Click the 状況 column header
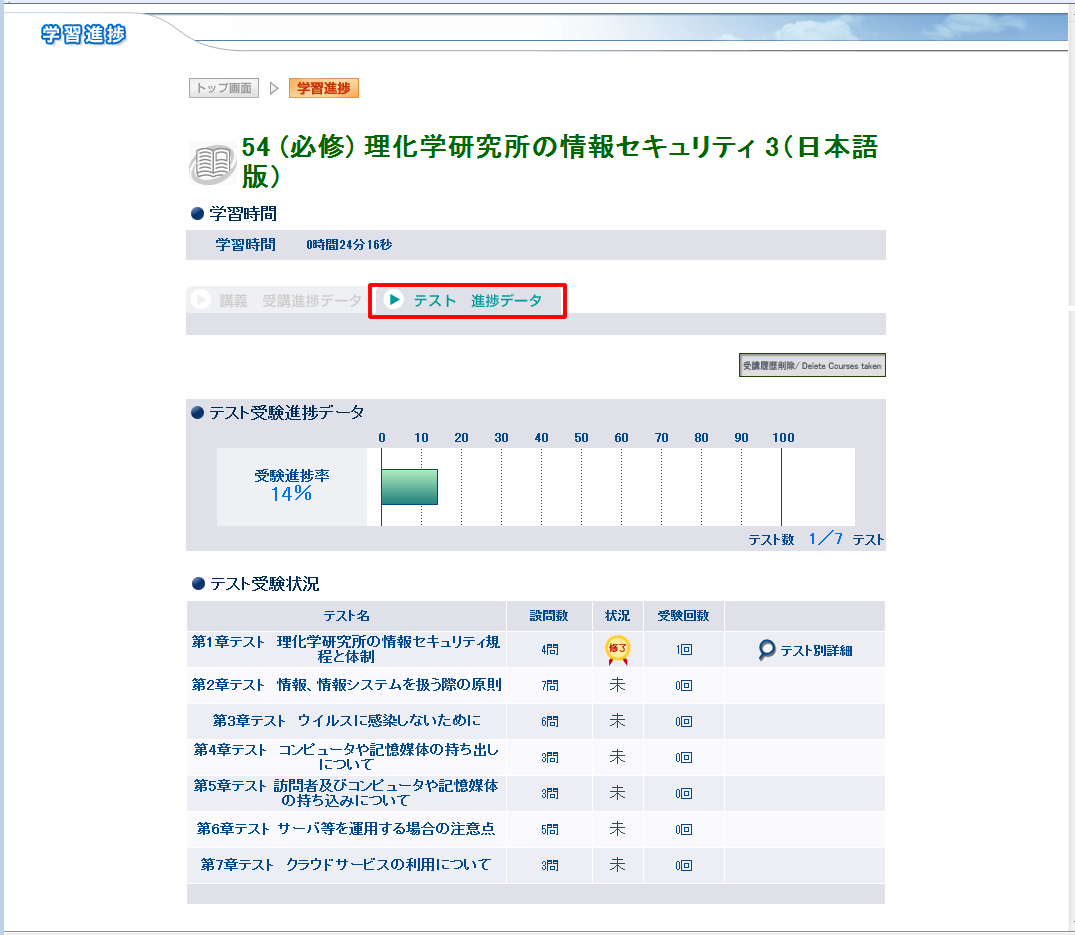 (x=617, y=616)
